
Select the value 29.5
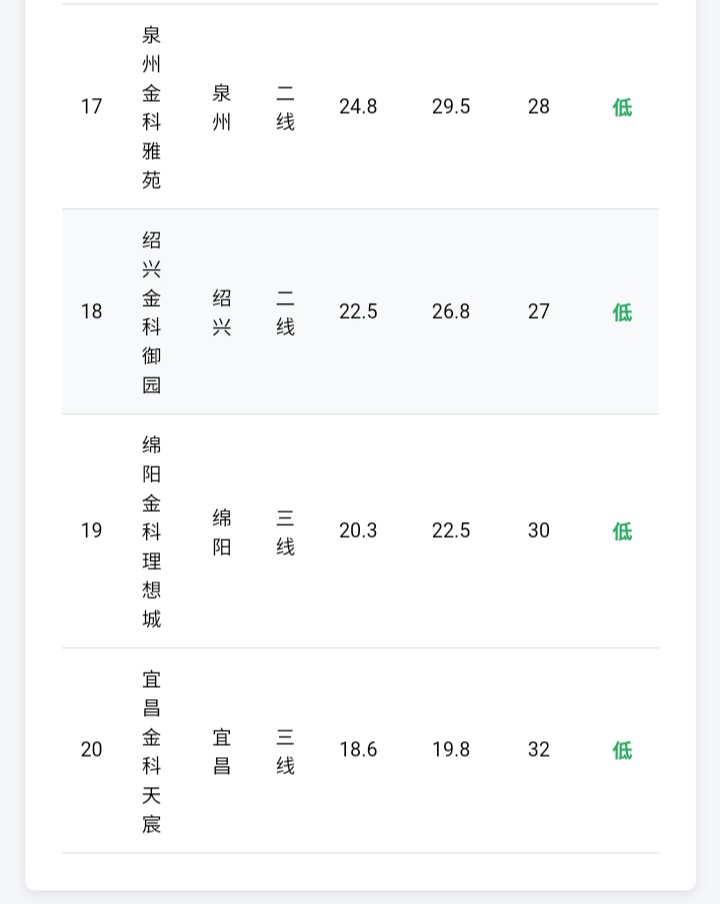tap(451, 107)
